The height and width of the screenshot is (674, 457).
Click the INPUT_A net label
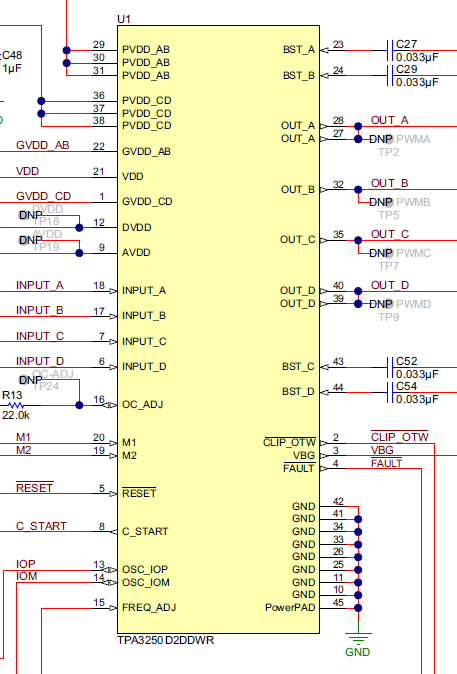point(40,285)
